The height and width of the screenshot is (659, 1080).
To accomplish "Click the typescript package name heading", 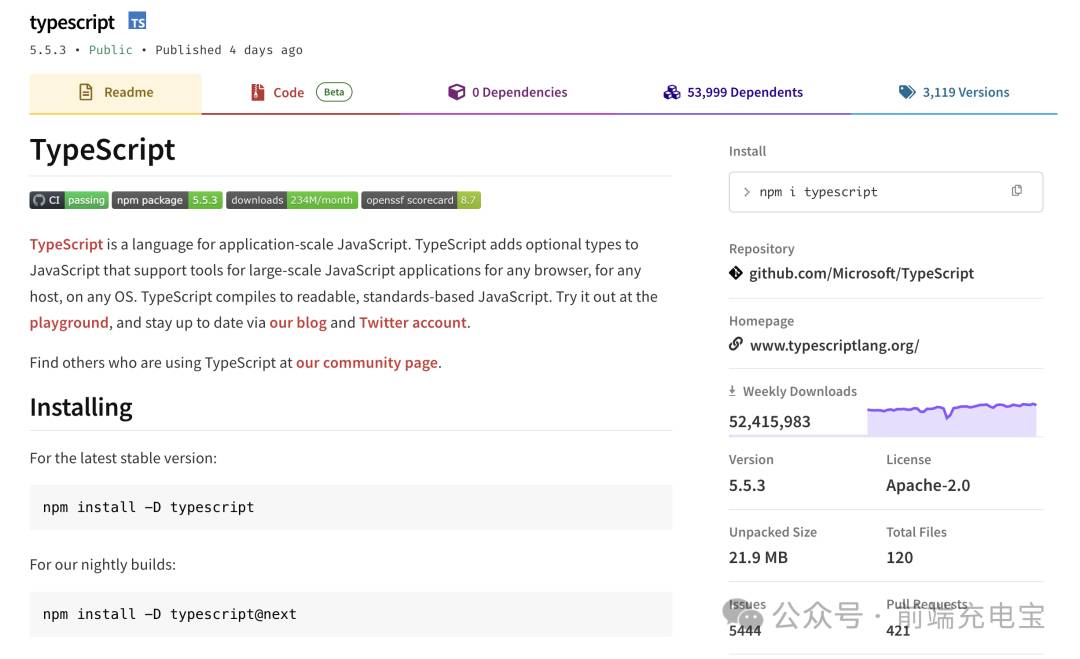I will pos(72,23).
